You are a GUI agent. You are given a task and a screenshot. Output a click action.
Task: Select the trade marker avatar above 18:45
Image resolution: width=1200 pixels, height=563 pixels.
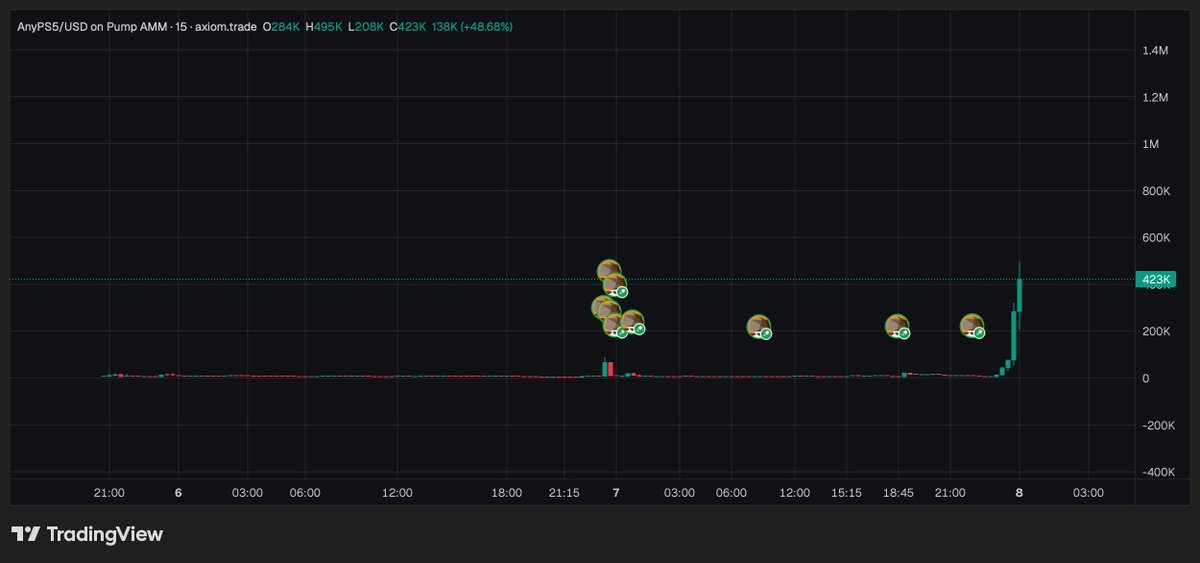click(897, 326)
